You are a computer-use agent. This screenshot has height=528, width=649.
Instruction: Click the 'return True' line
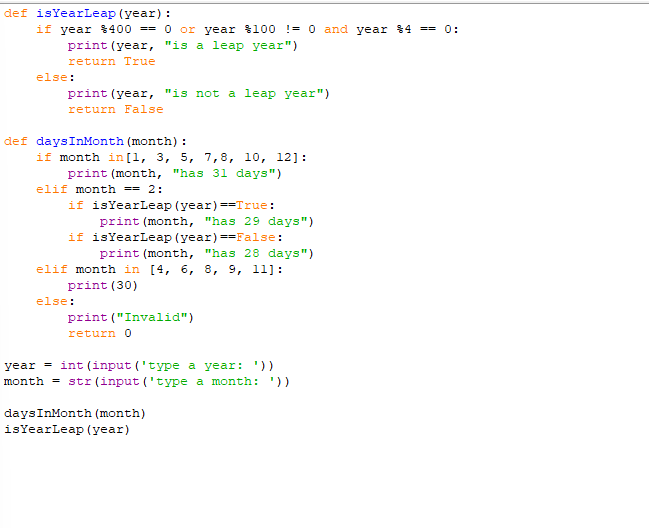pyautogui.click(x=112, y=61)
